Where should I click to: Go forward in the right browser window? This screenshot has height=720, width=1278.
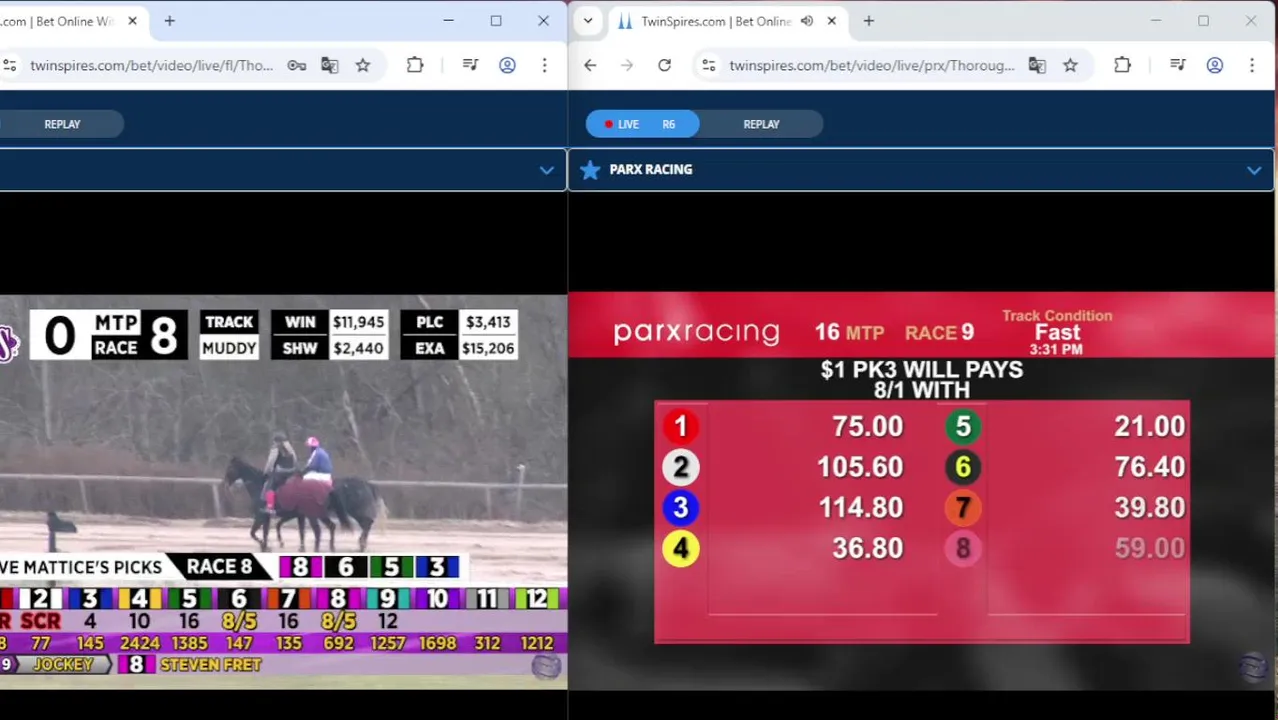pos(627,65)
